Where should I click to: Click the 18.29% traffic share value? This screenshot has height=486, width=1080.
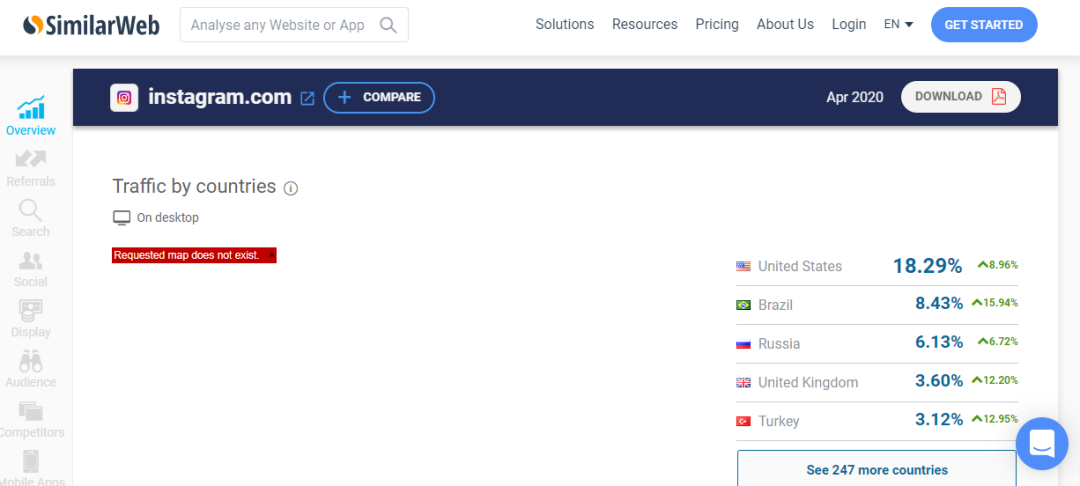928,266
